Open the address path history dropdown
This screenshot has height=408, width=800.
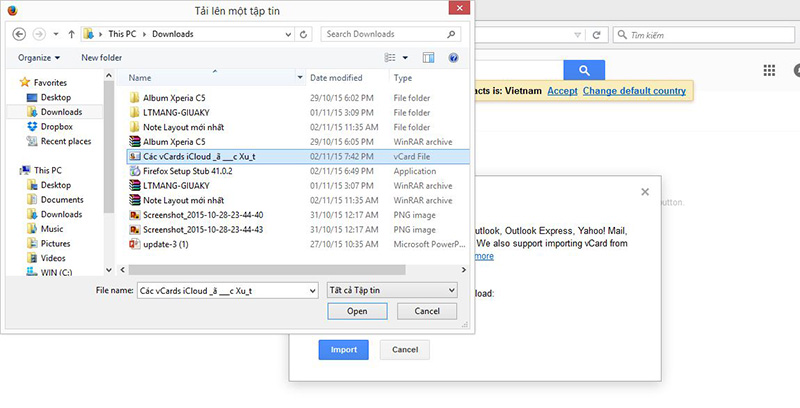[288, 35]
